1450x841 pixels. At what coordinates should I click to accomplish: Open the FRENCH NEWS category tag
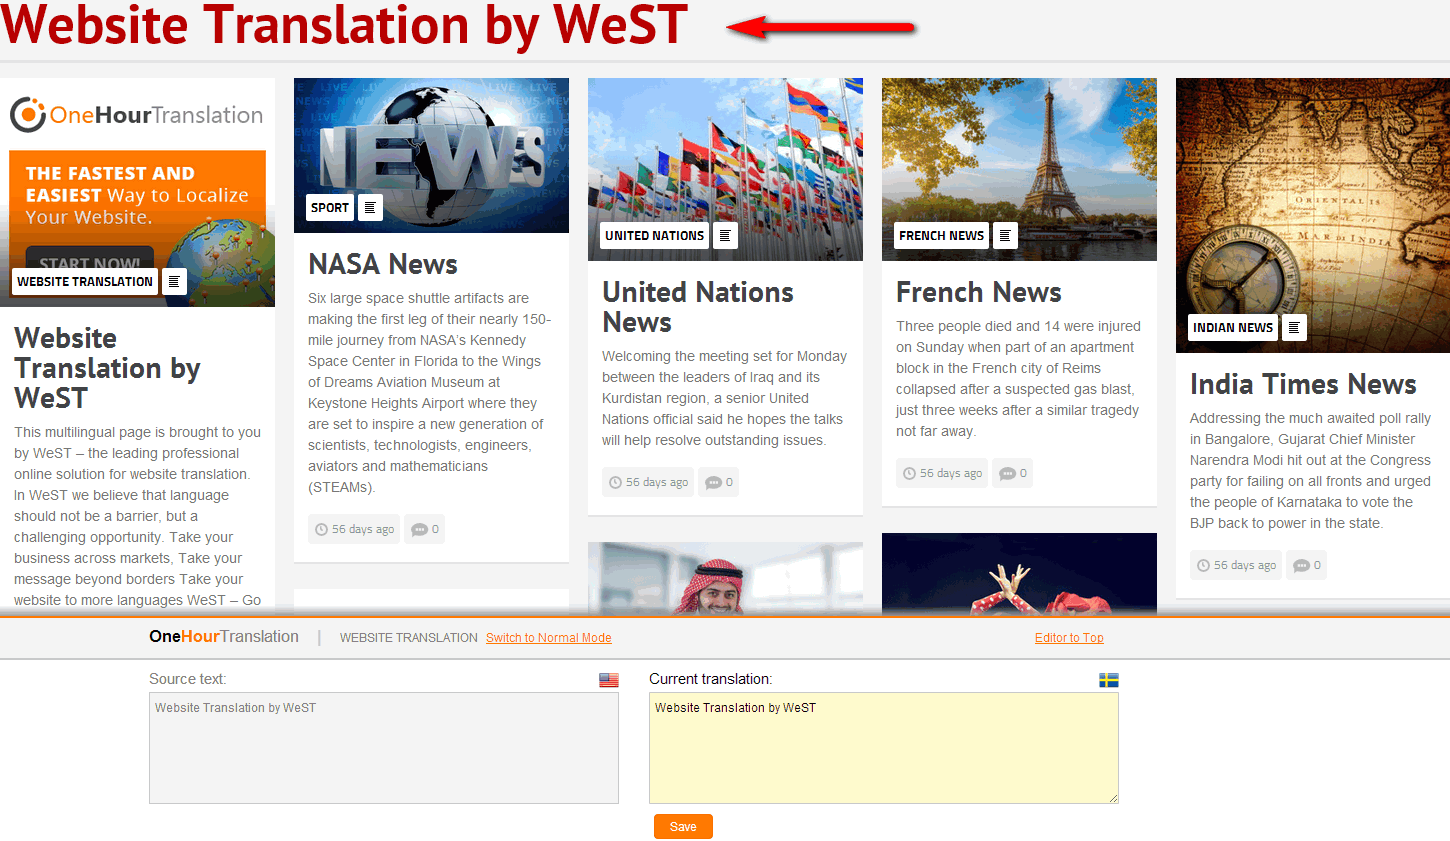point(941,235)
